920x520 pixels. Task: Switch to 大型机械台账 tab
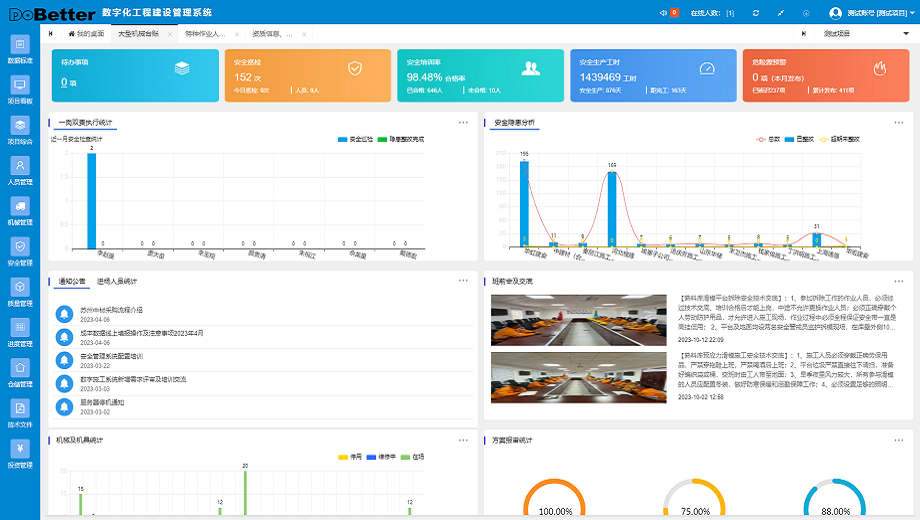(x=138, y=34)
